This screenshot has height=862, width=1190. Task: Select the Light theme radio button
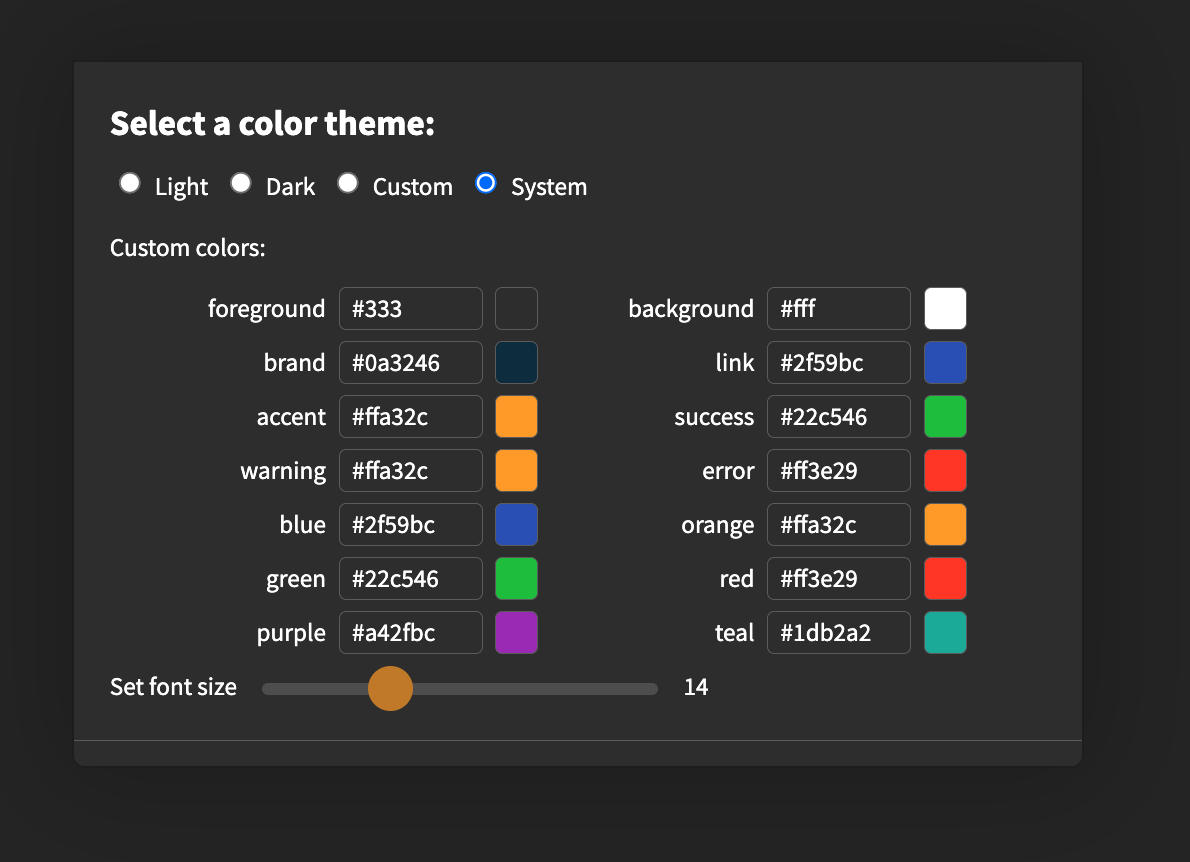(x=130, y=184)
